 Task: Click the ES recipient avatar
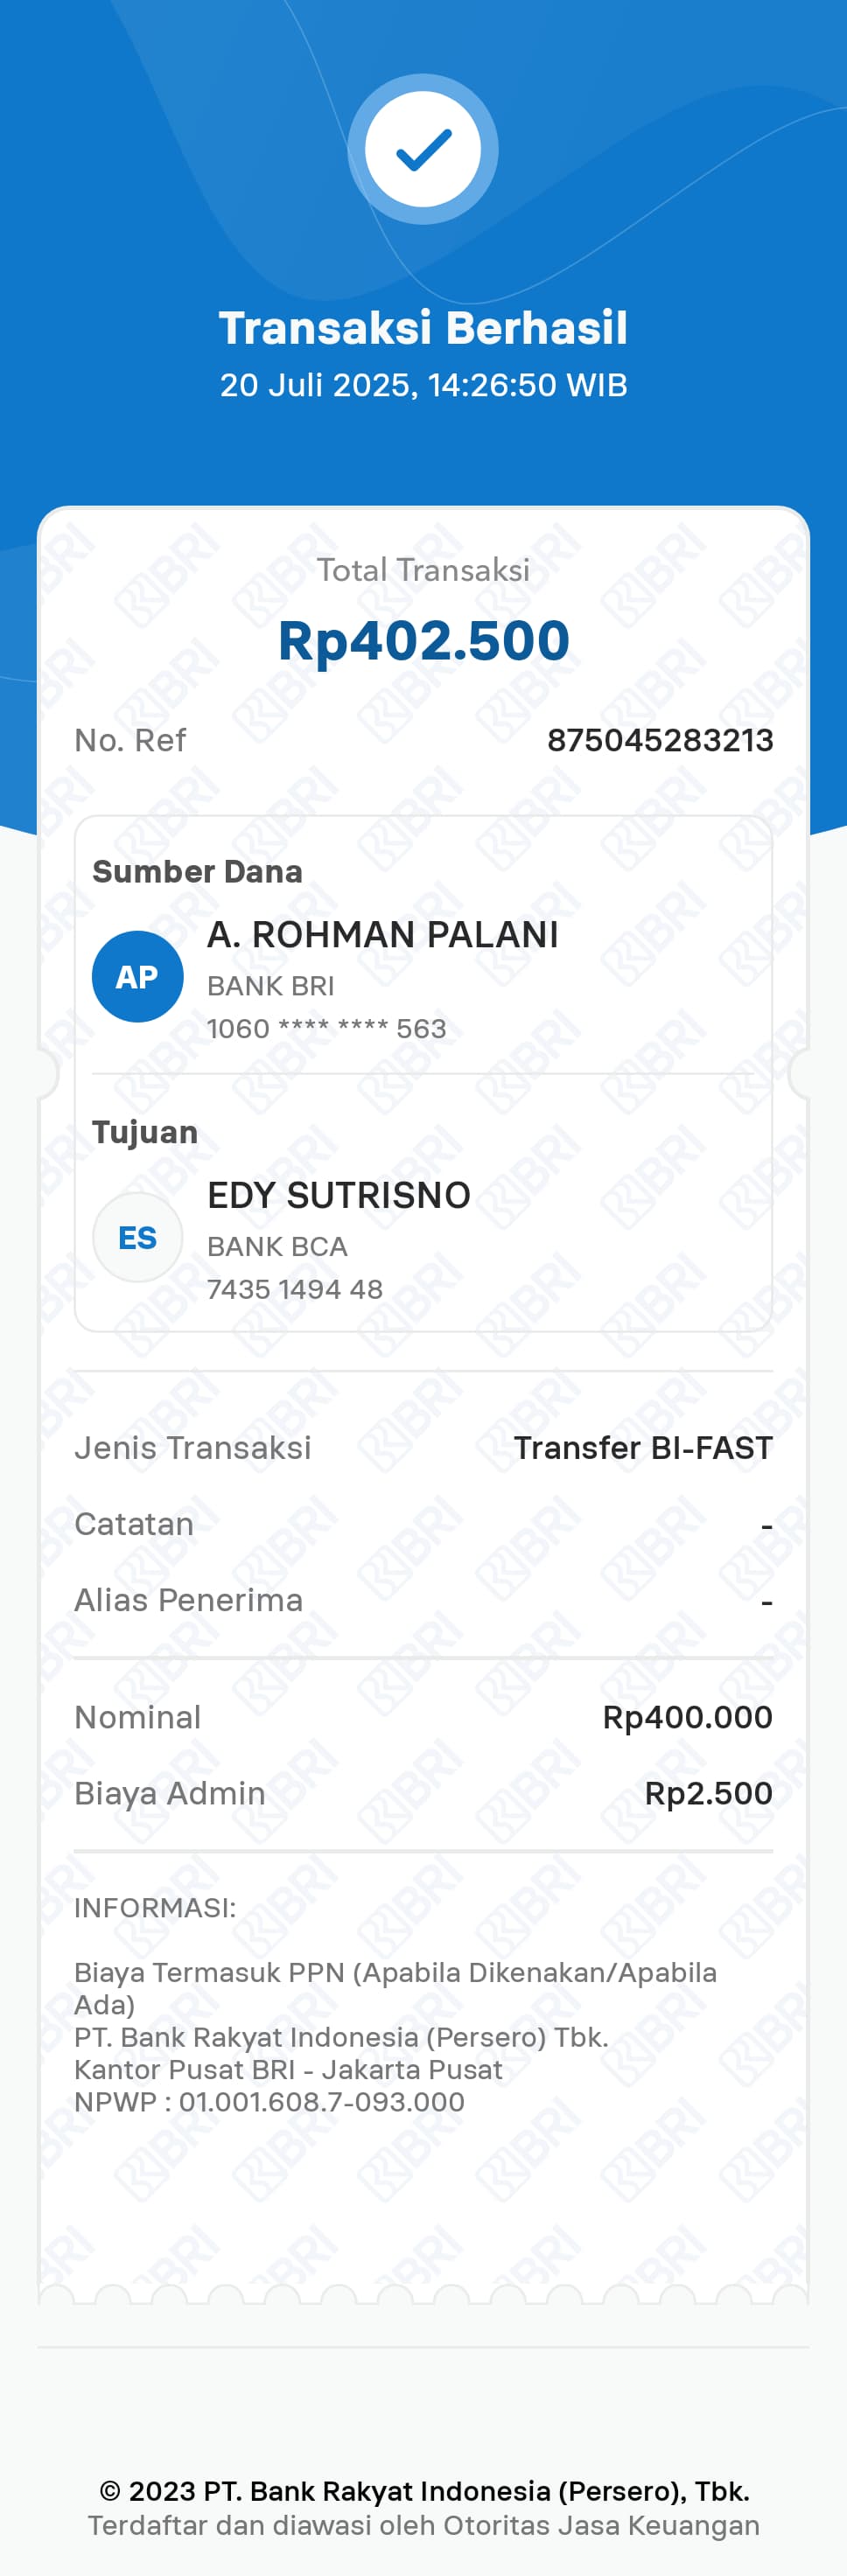click(x=138, y=1237)
